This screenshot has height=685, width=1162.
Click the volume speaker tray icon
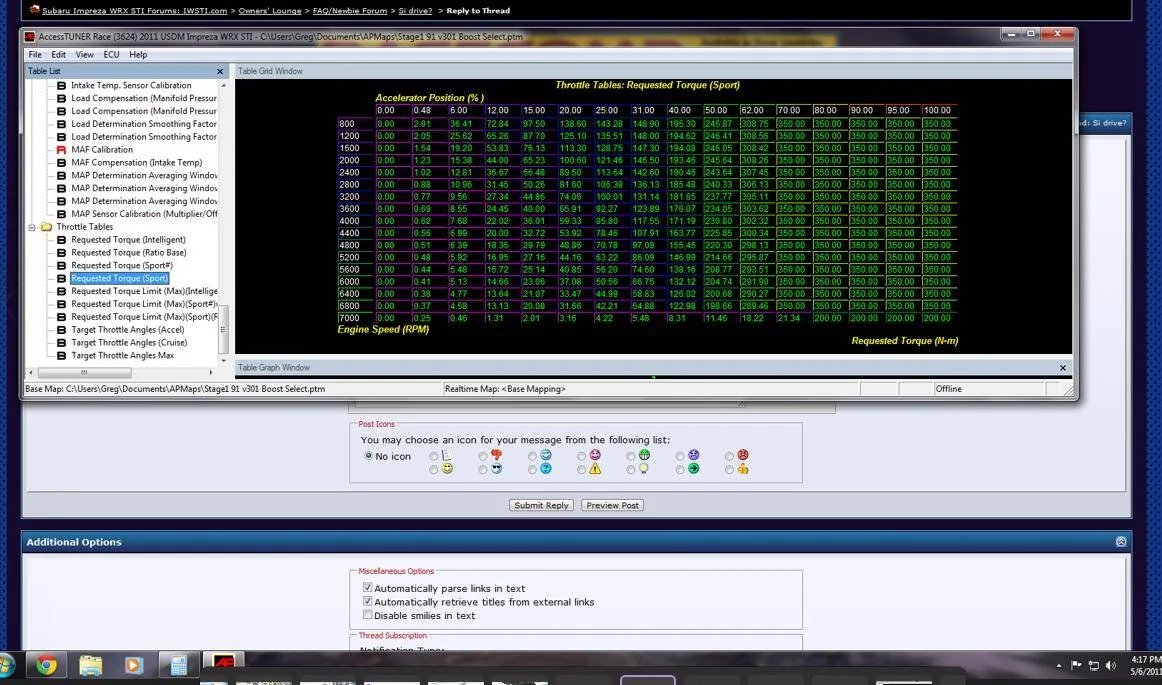coord(1110,666)
